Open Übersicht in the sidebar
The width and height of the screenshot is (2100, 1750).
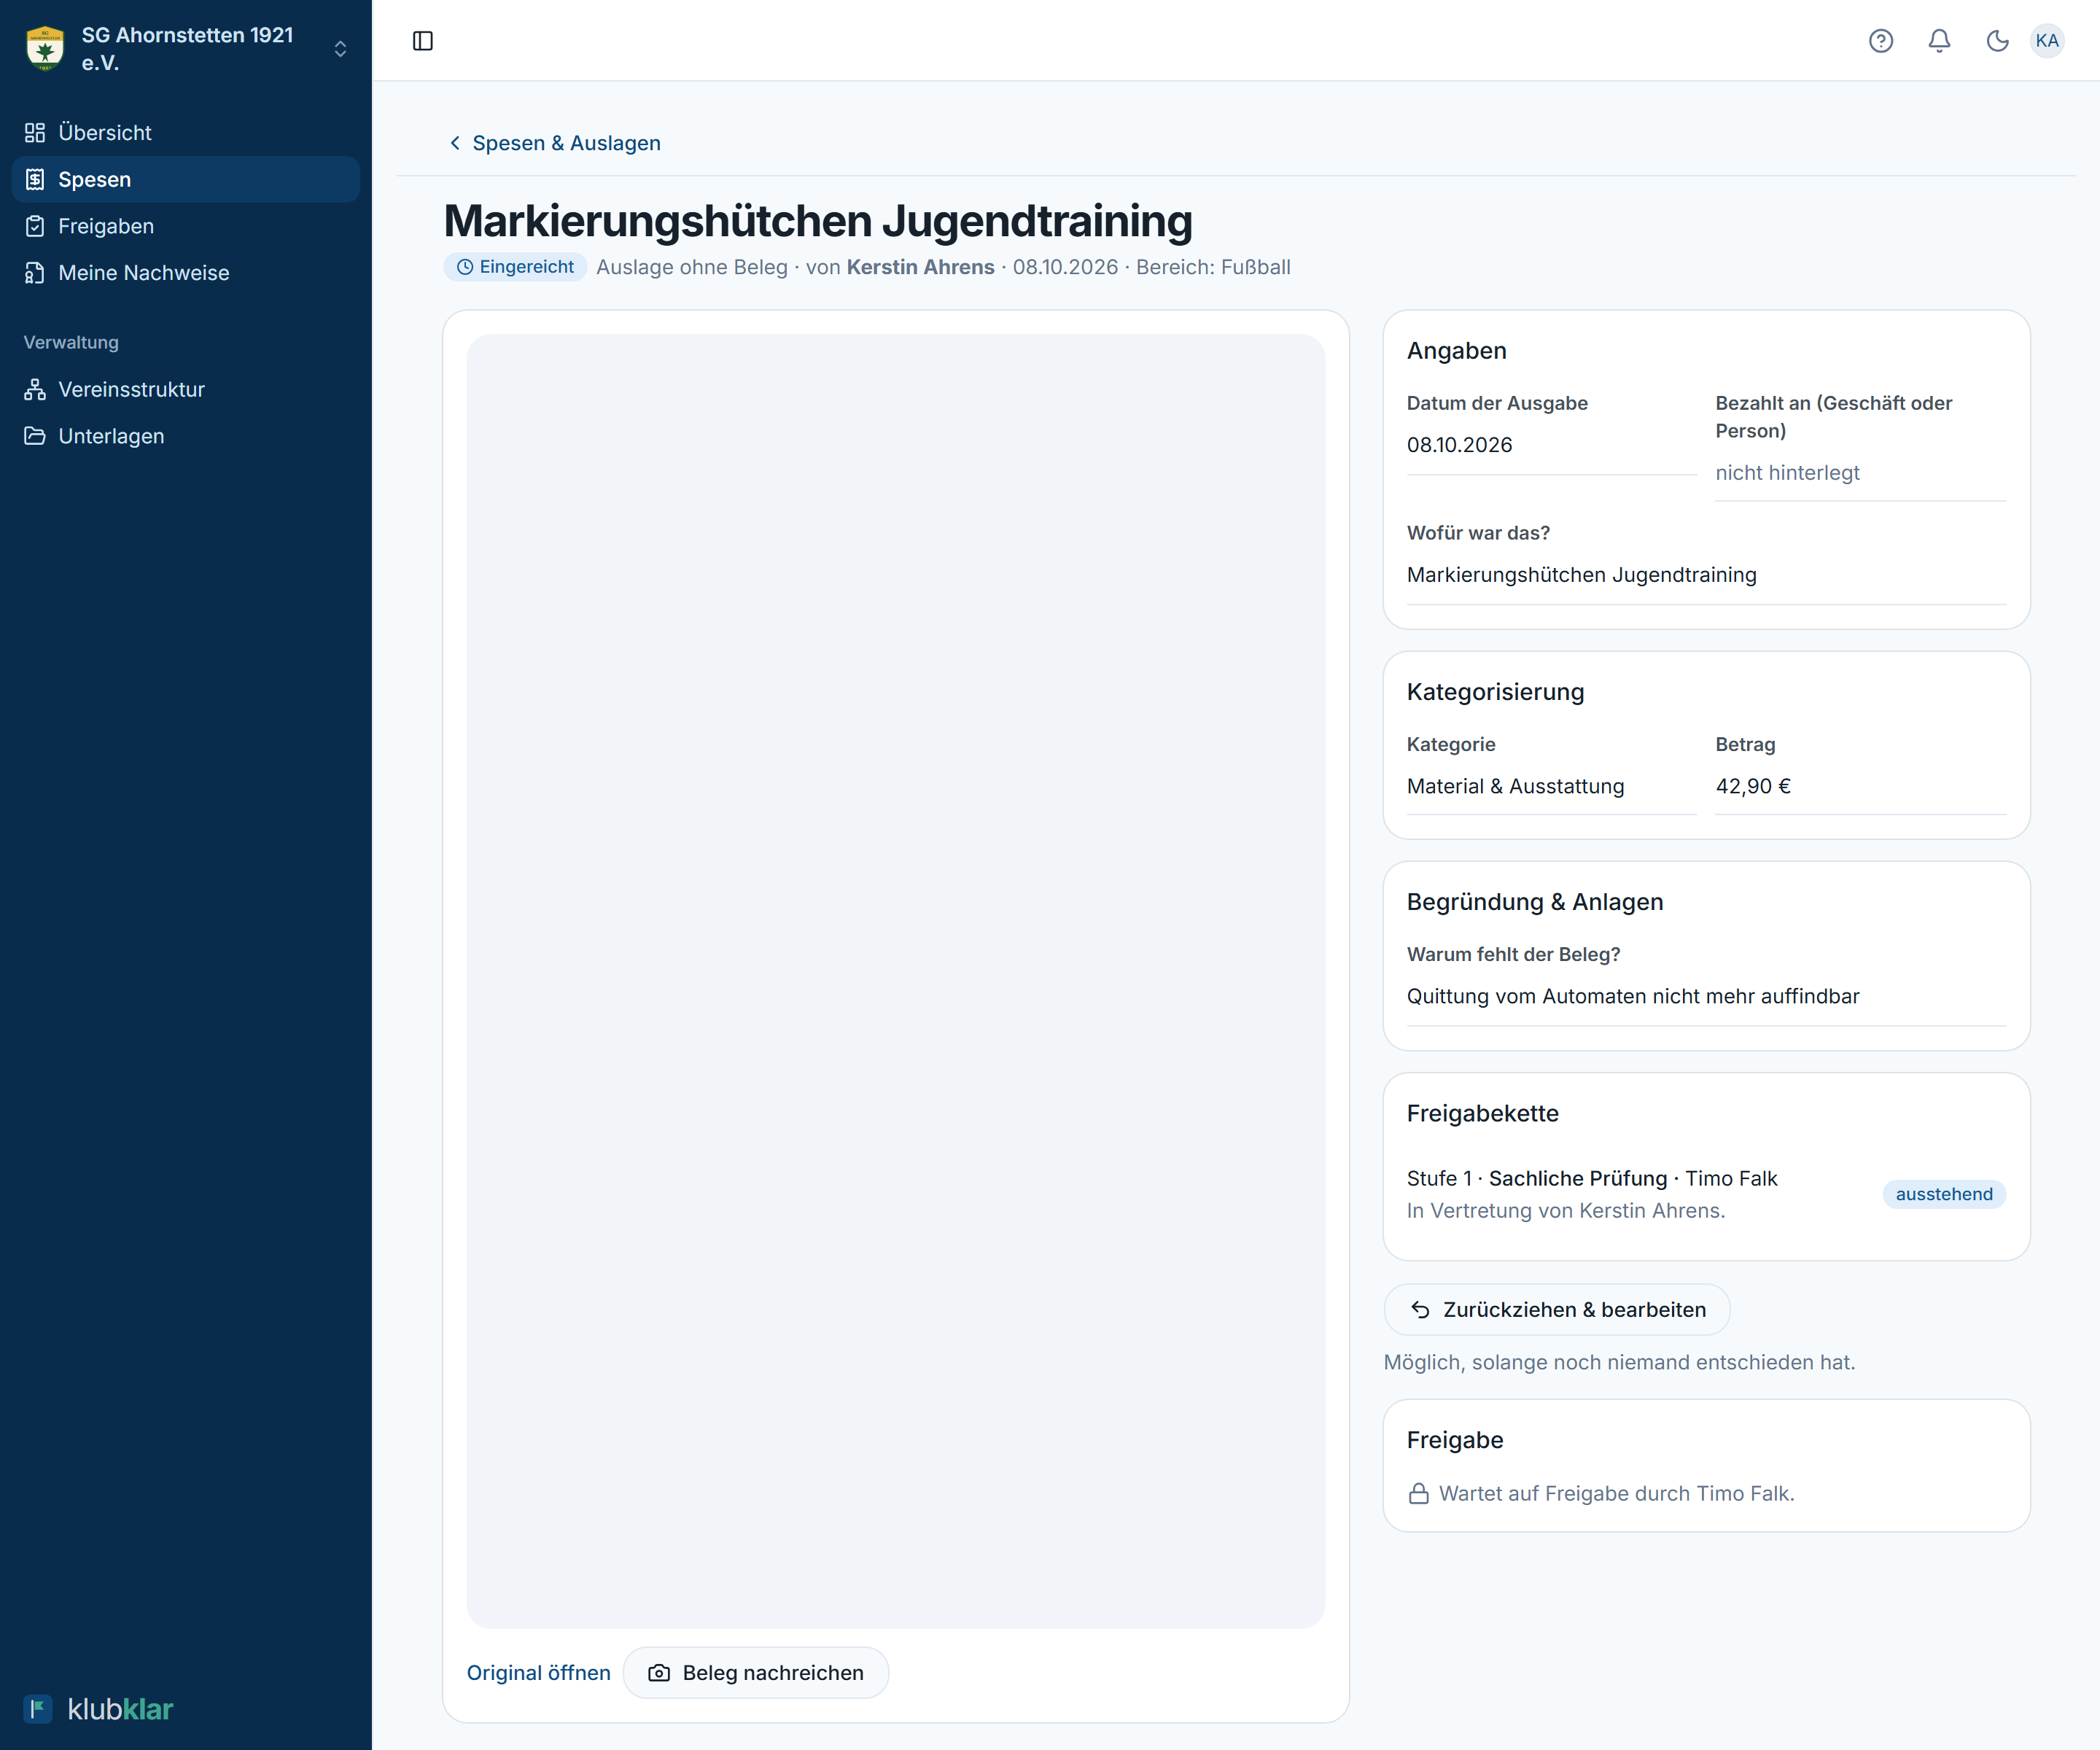click(x=186, y=133)
